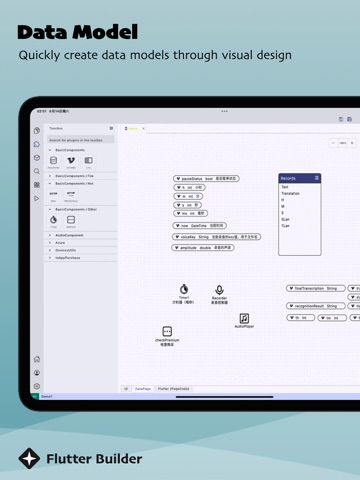This screenshot has width=360, height=480.
Task: Select the database DataModel component in toolbox
Action: pyautogui.click(x=54, y=162)
